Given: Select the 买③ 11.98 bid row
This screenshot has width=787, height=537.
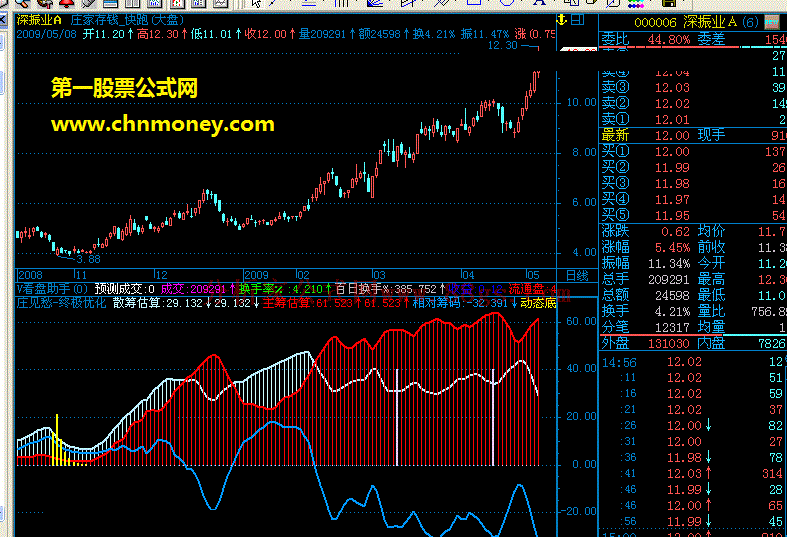Looking at the screenshot, I should tap(693, 184).
